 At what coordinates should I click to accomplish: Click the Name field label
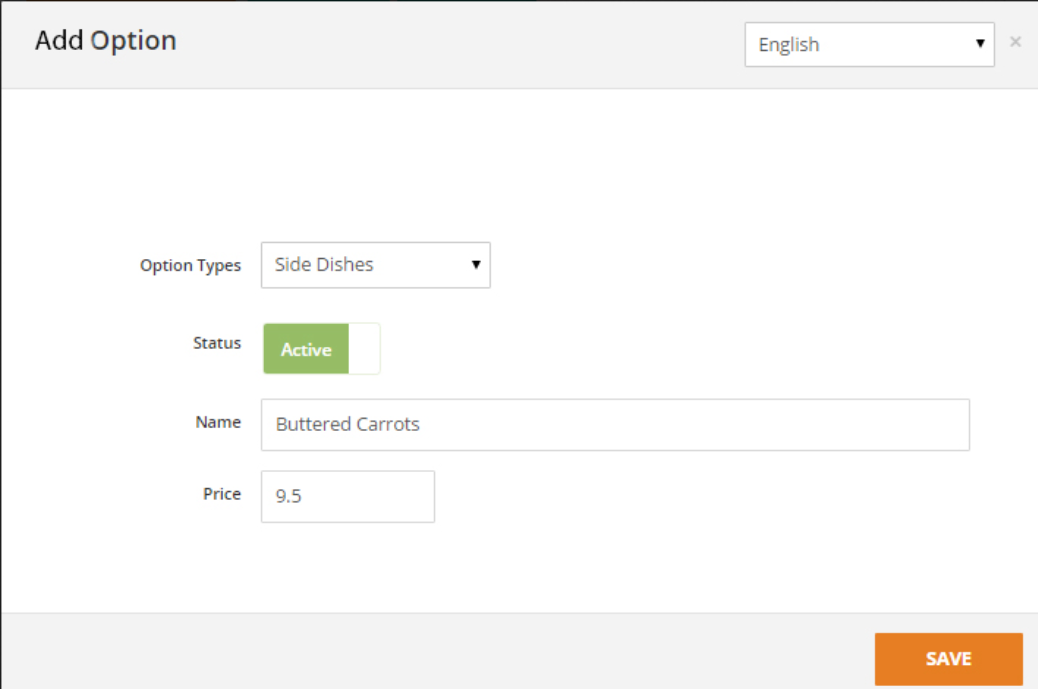click(217, 422)
